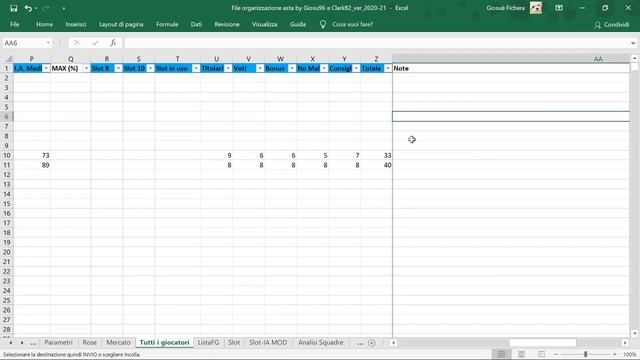
Task: Click inside the formula bar
Action: (x=376, y=43)
